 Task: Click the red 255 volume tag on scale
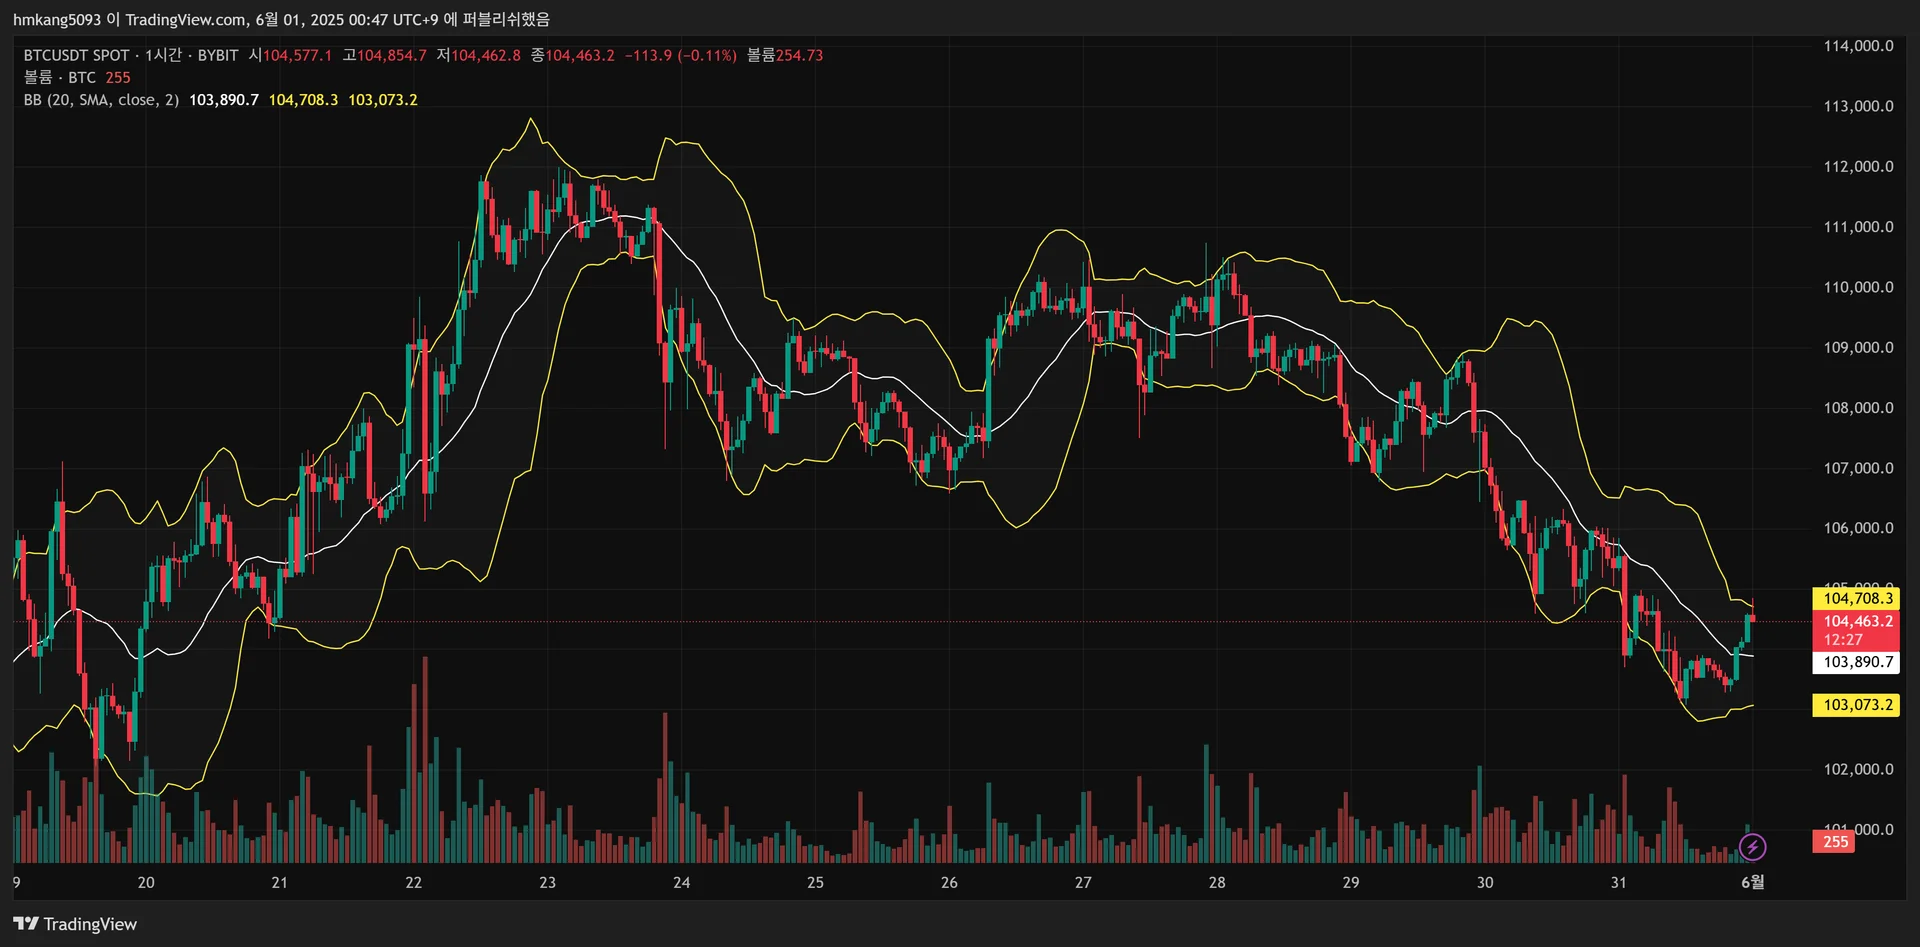pos(1834,842)
